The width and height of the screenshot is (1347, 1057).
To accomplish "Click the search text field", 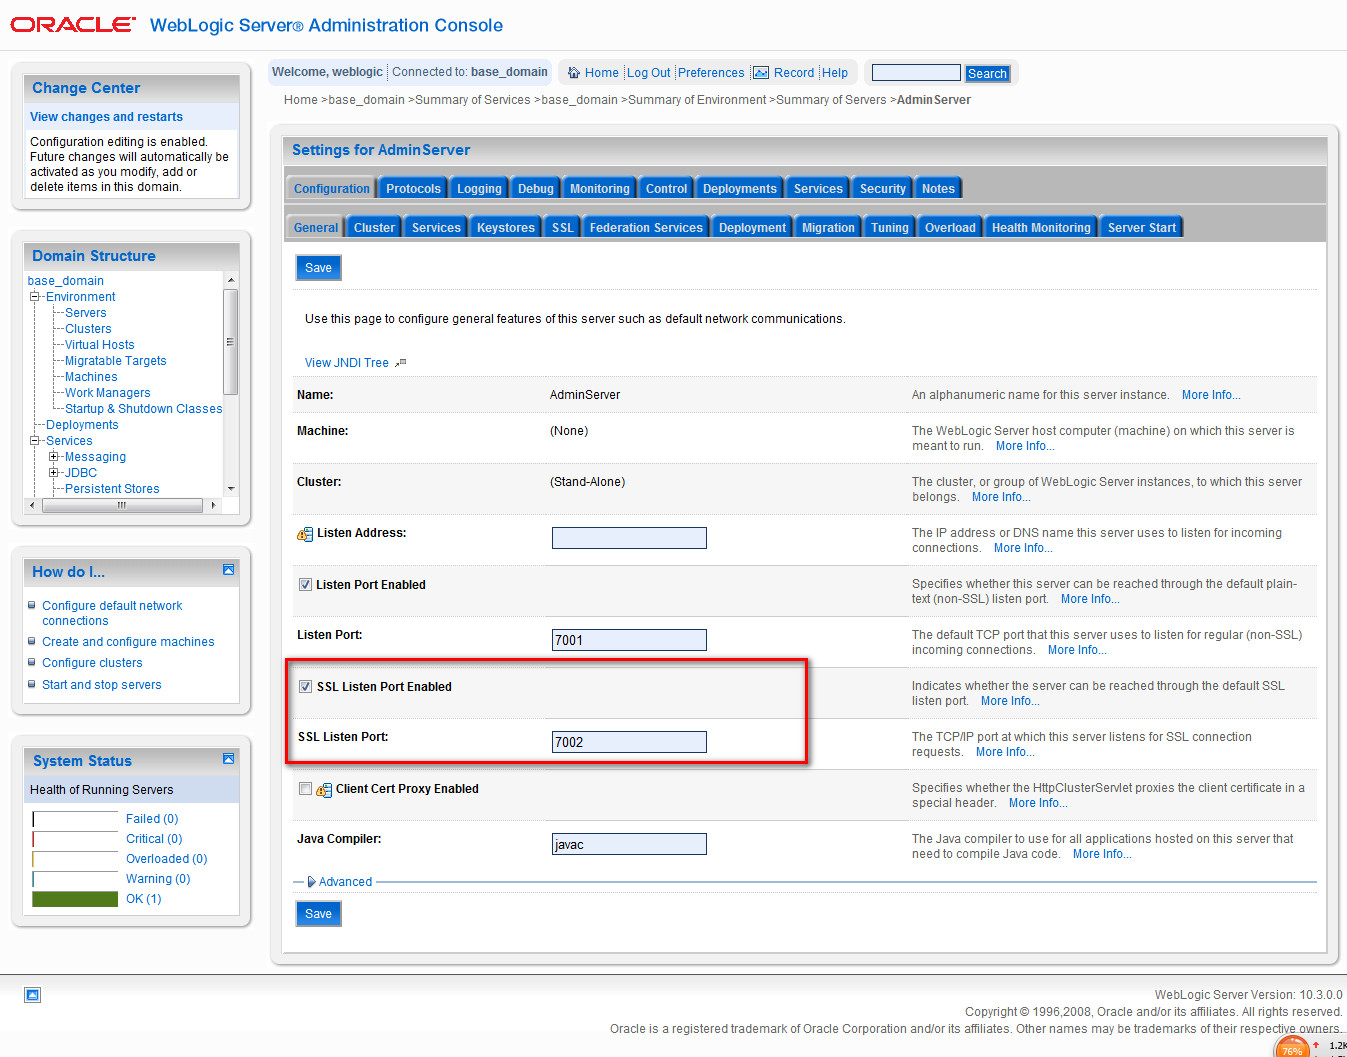I will pos(916,73).
